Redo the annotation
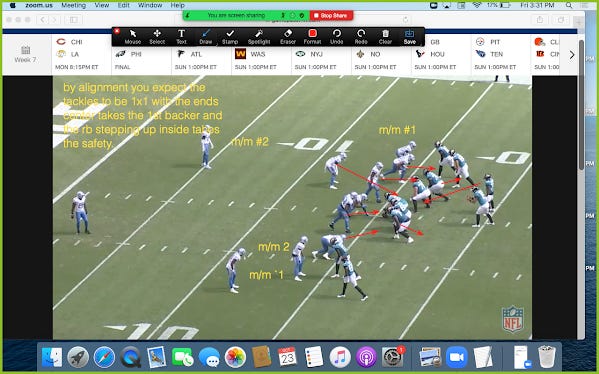599x374 pixels. (x=361, y=37)
